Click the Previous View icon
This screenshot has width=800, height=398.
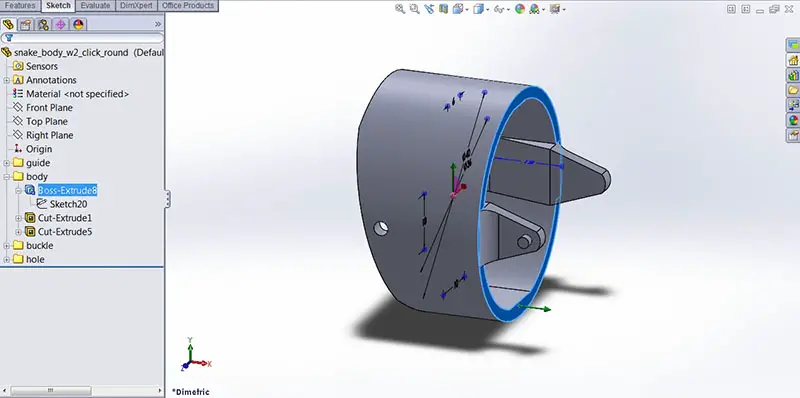tap(429, 9)
